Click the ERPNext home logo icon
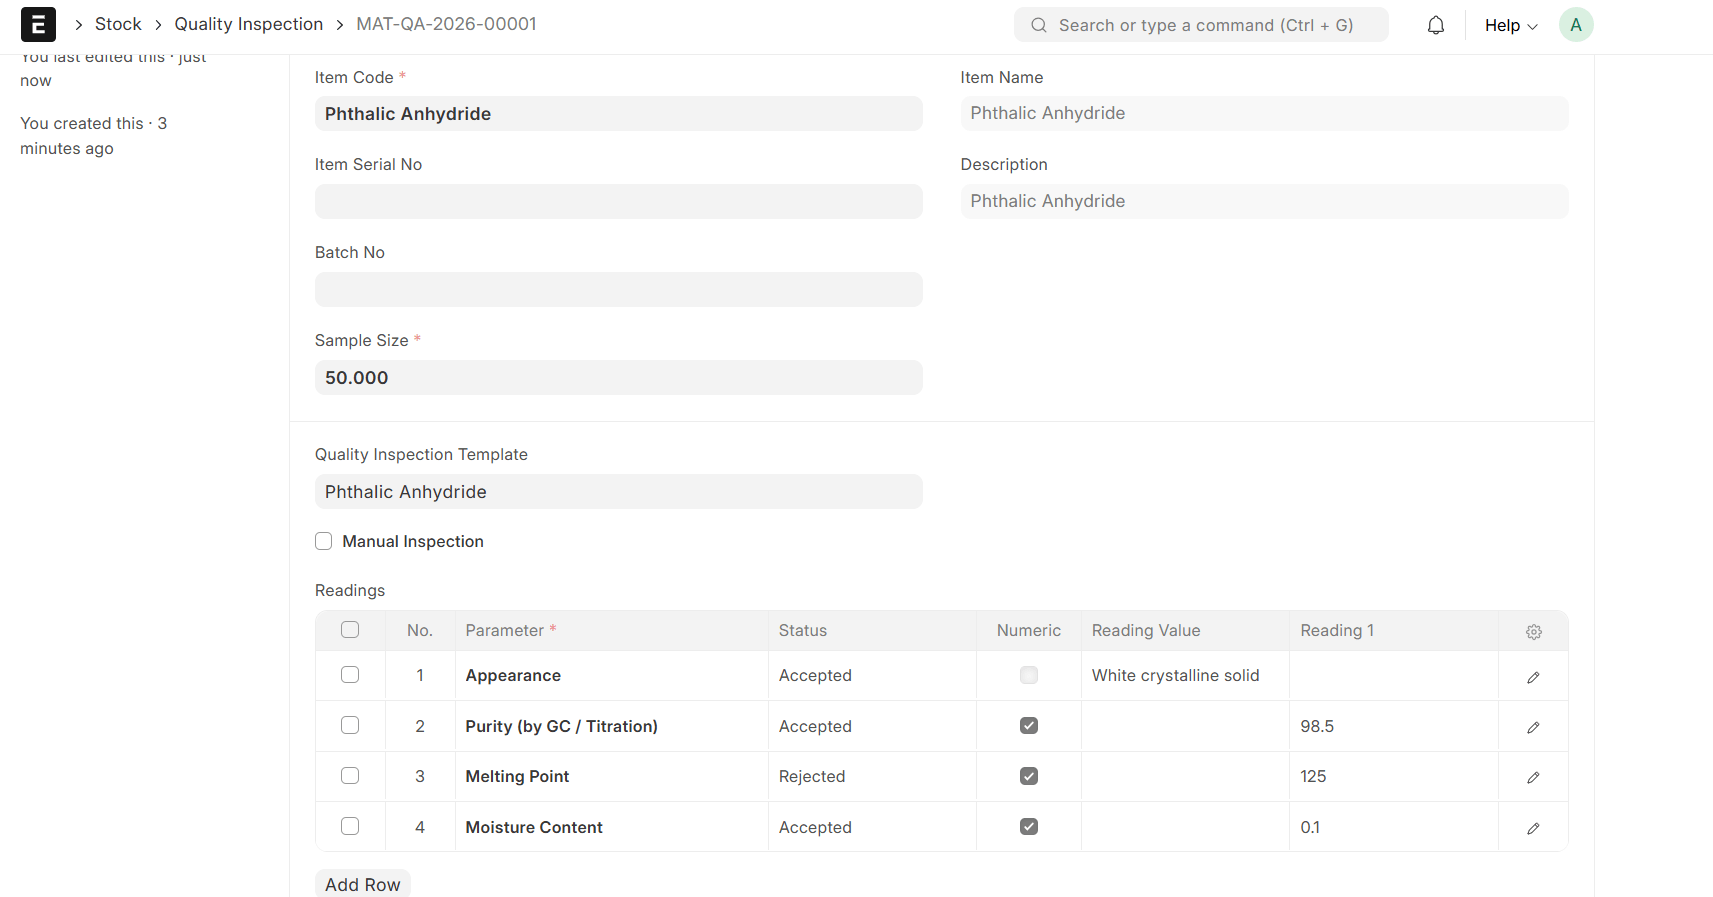 pyautogui.click(x=38, y=24)
